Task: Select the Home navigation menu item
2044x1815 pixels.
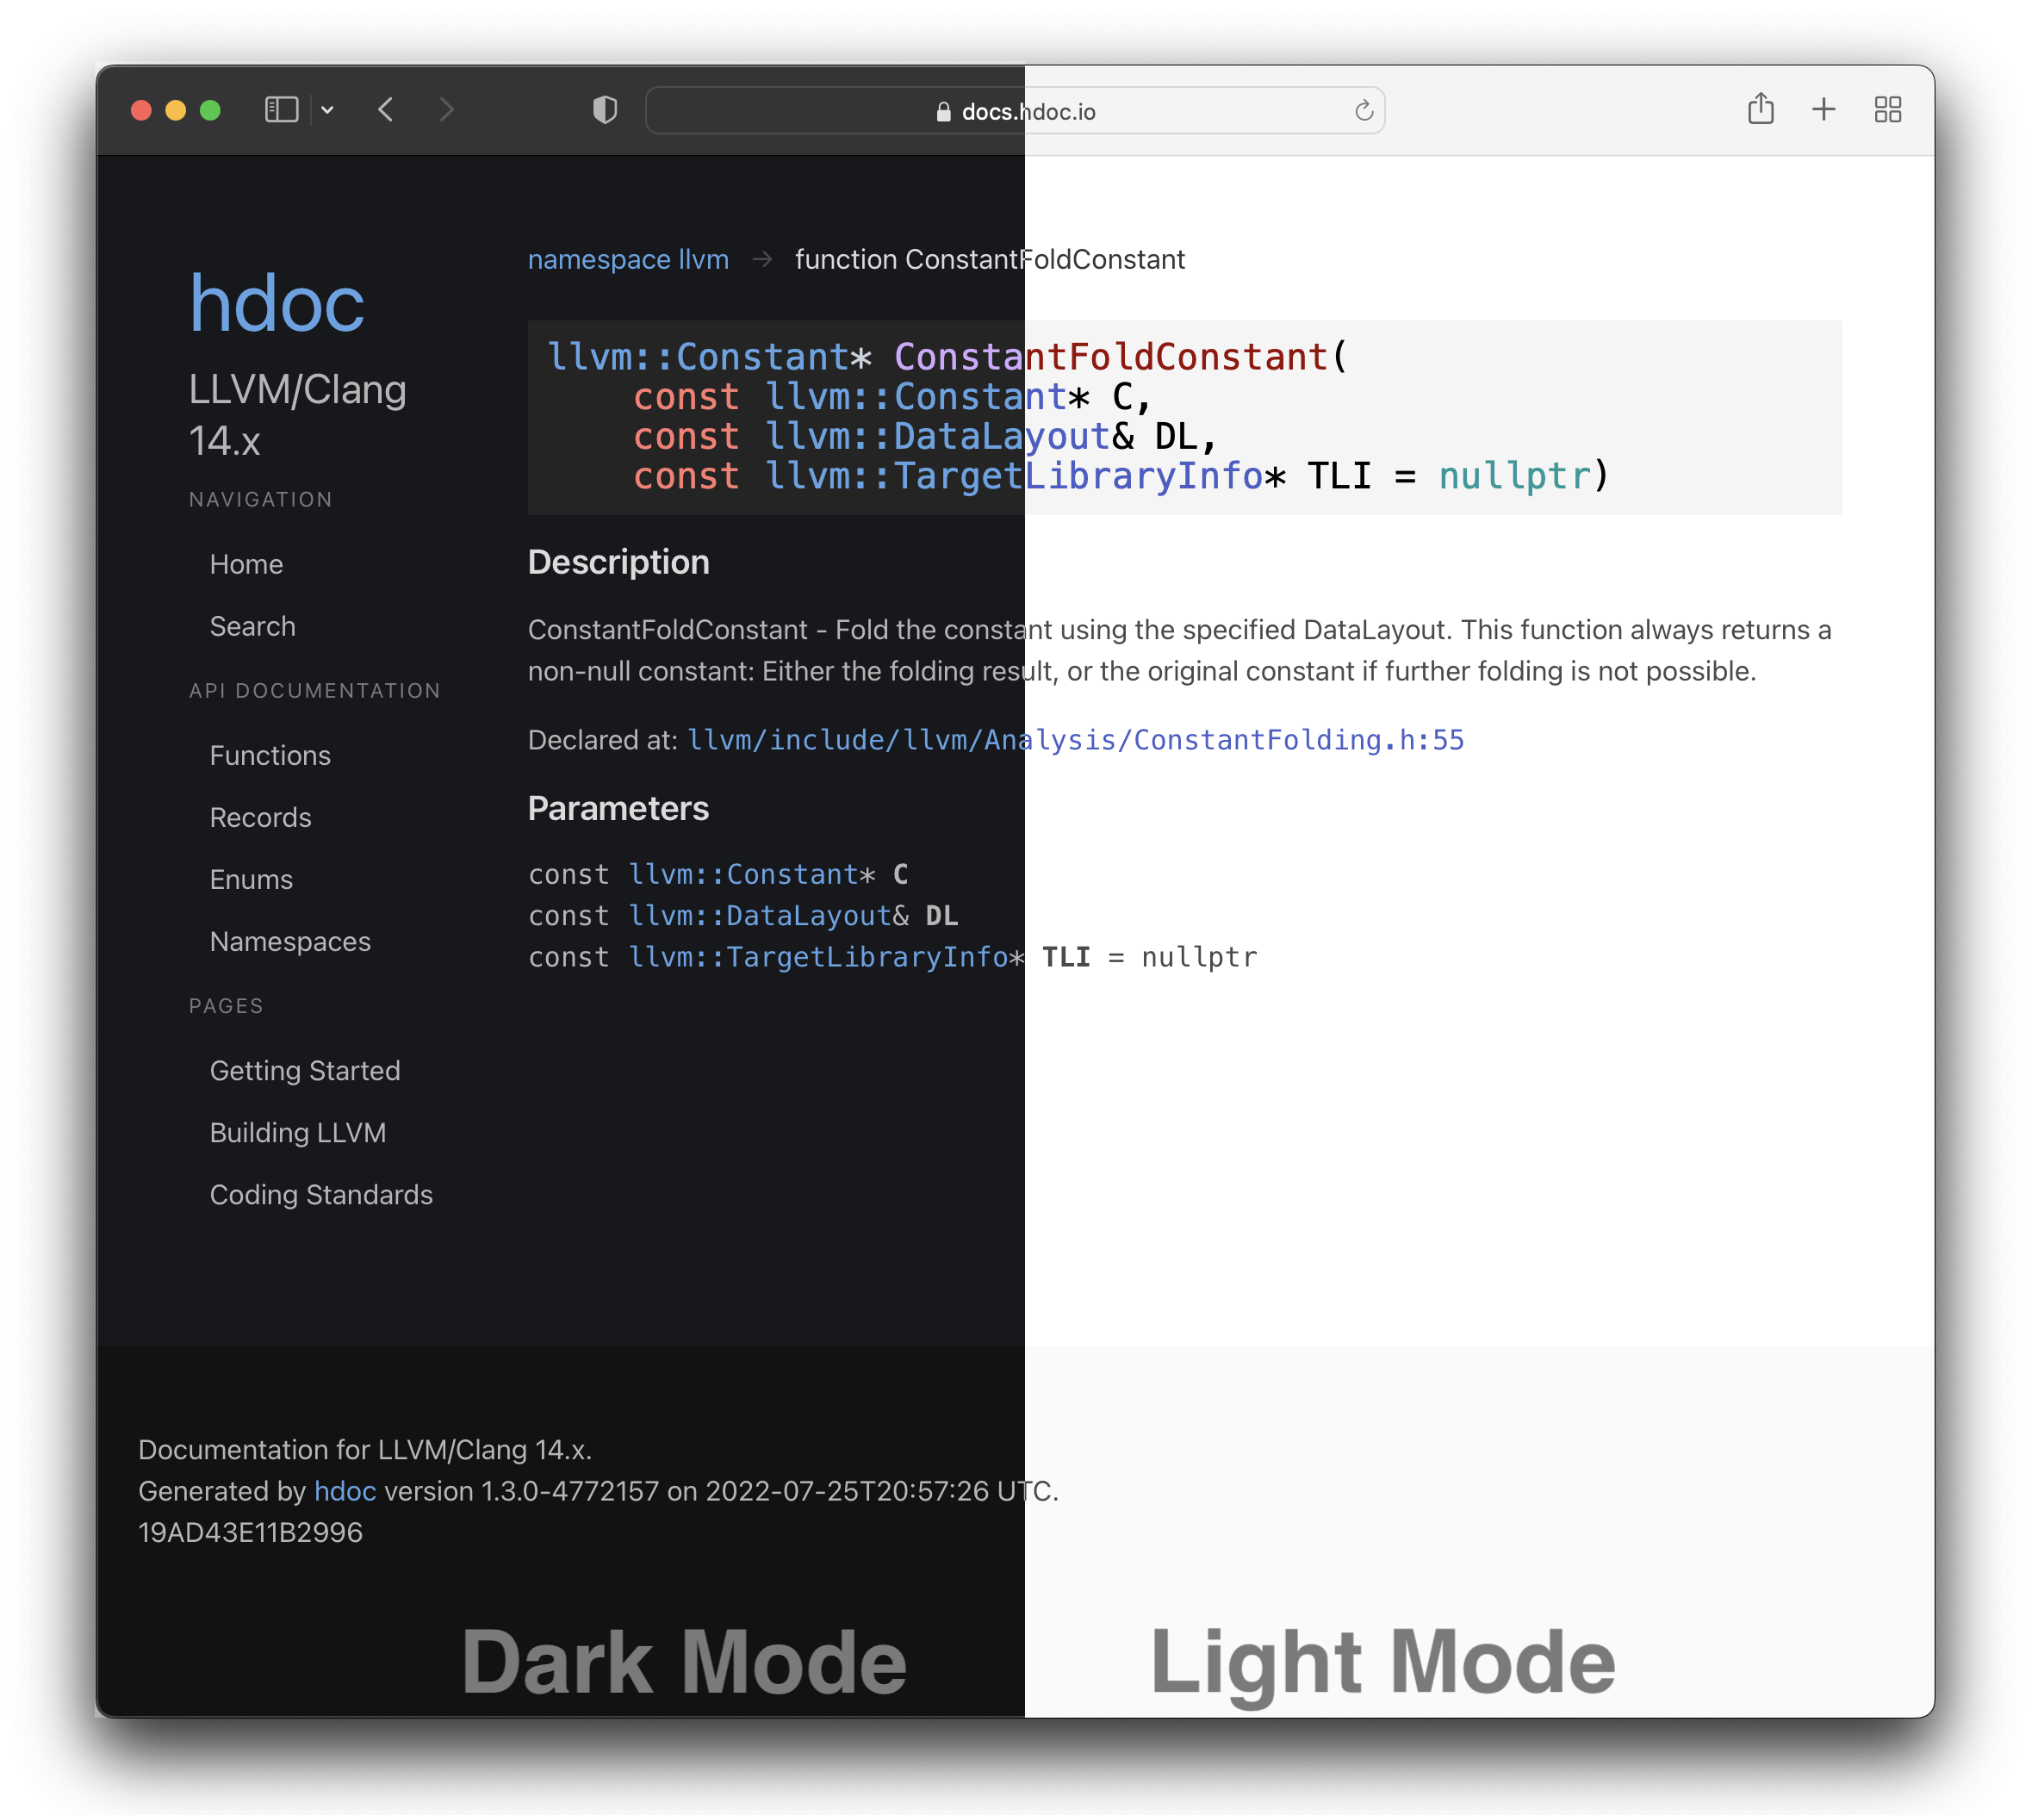Action: click(245, 564)
